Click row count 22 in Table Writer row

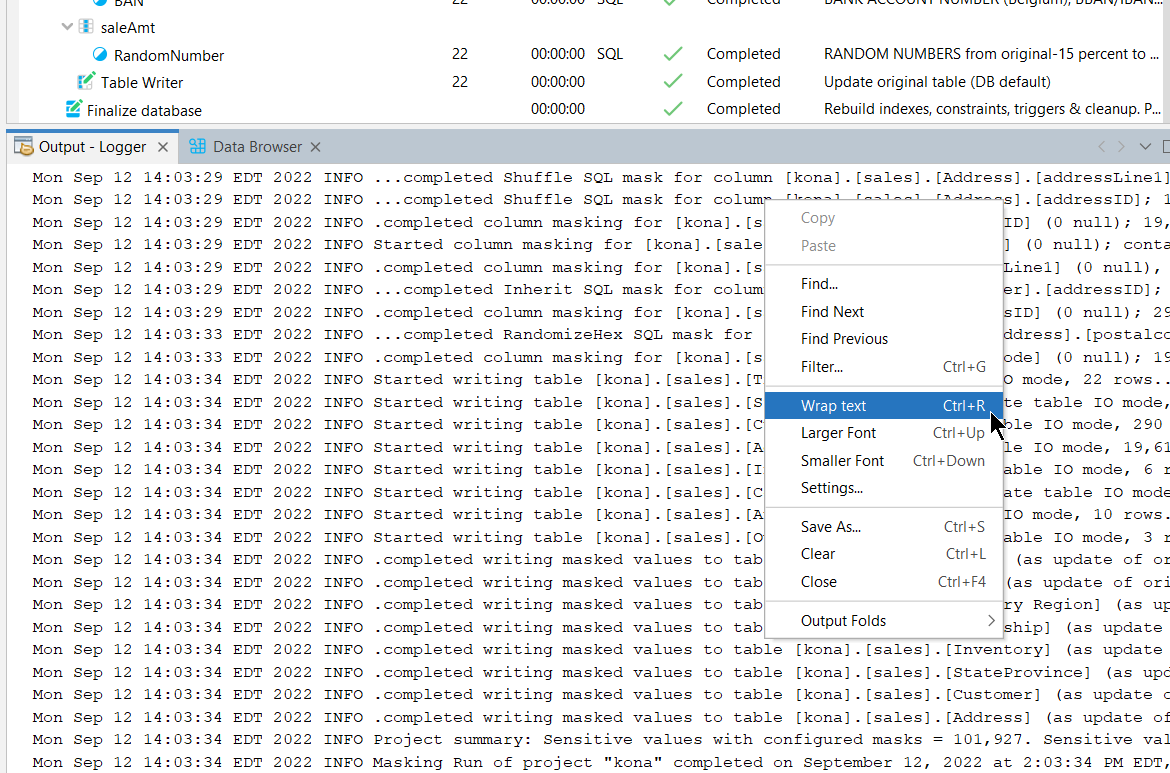point(460,81)
